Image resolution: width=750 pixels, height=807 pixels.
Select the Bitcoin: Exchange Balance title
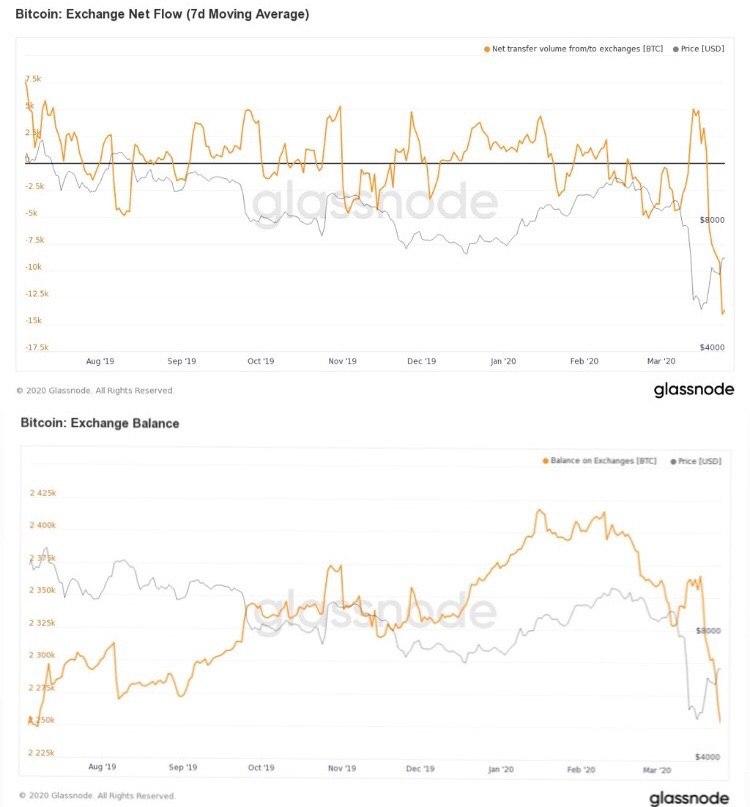point(100,423)
